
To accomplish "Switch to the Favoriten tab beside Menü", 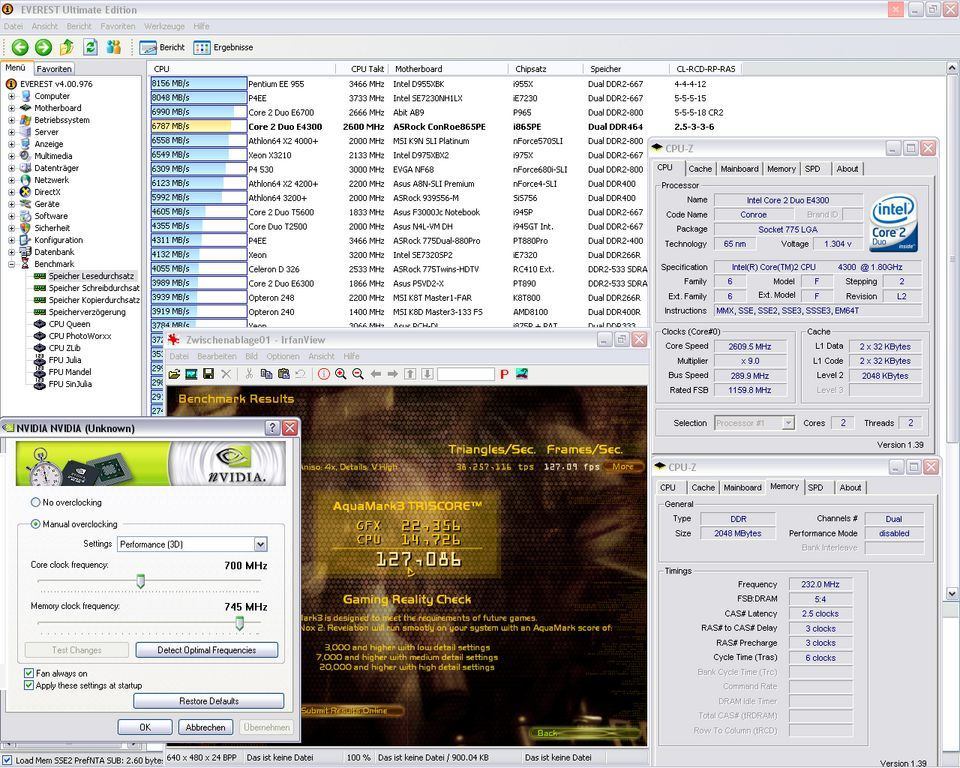I will click(54, 69).
